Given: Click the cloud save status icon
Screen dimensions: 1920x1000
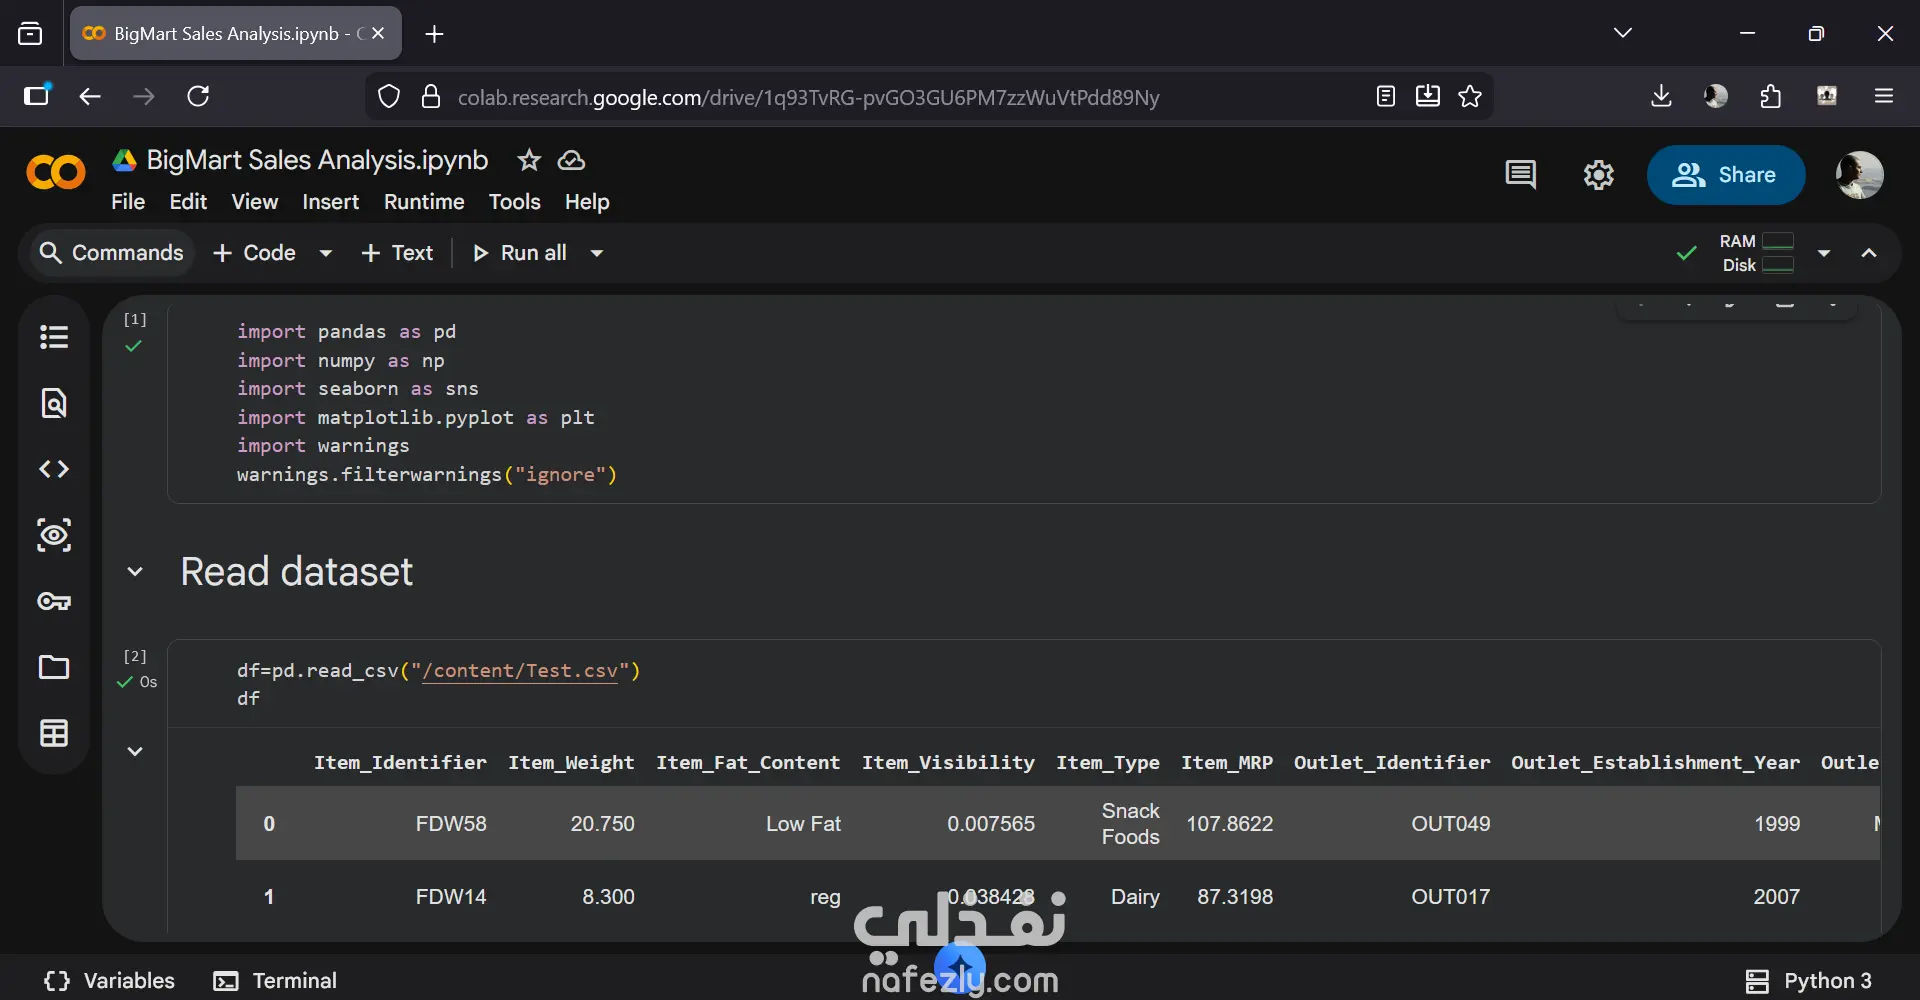Looking at the screenshot, I should [571, 160].
